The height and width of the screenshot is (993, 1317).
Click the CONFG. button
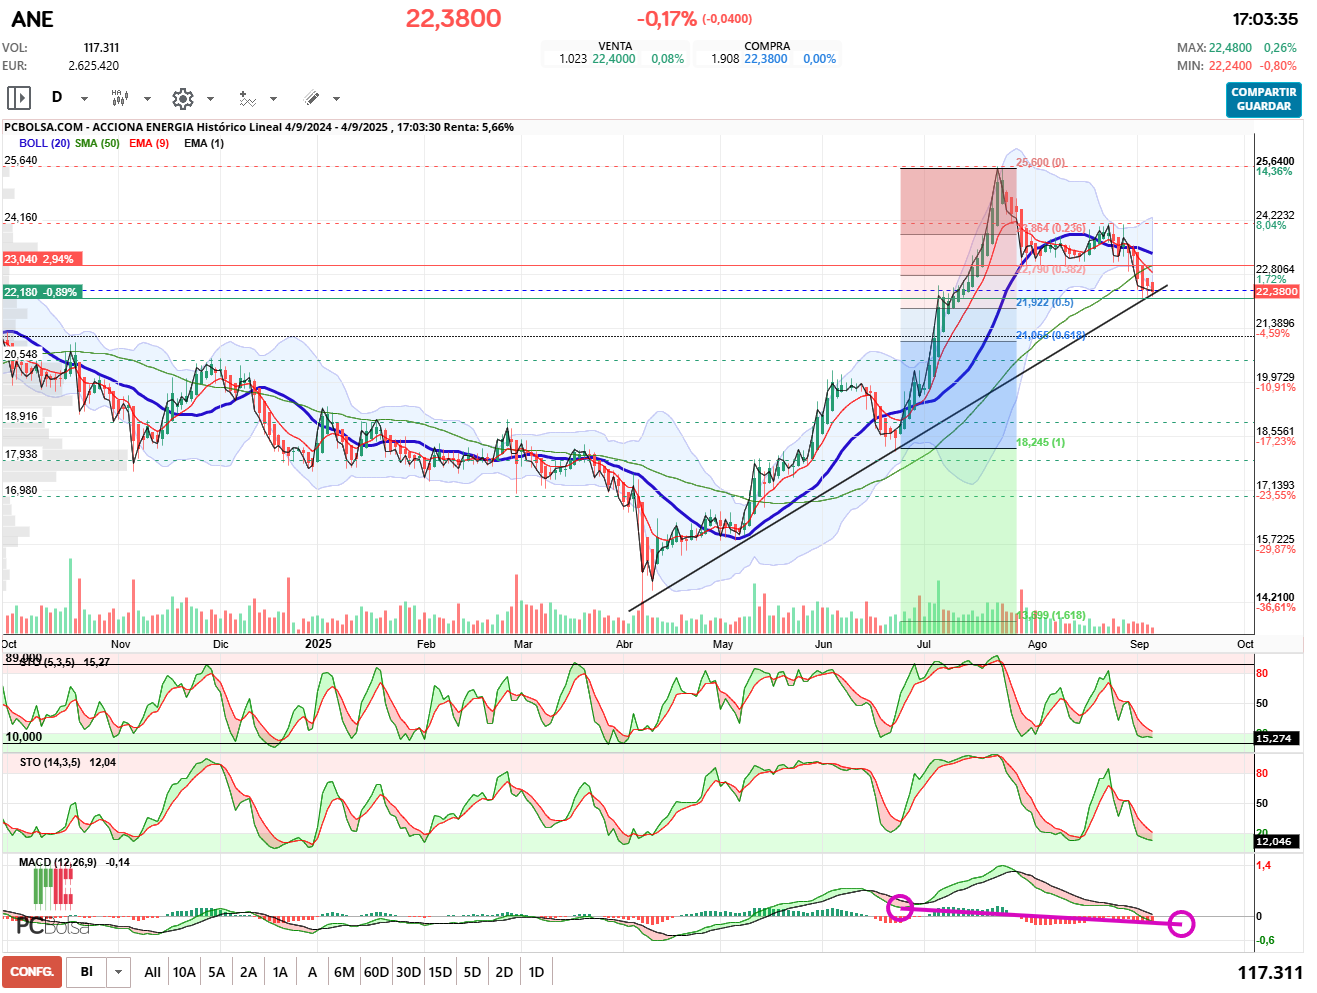click(32, 972)
